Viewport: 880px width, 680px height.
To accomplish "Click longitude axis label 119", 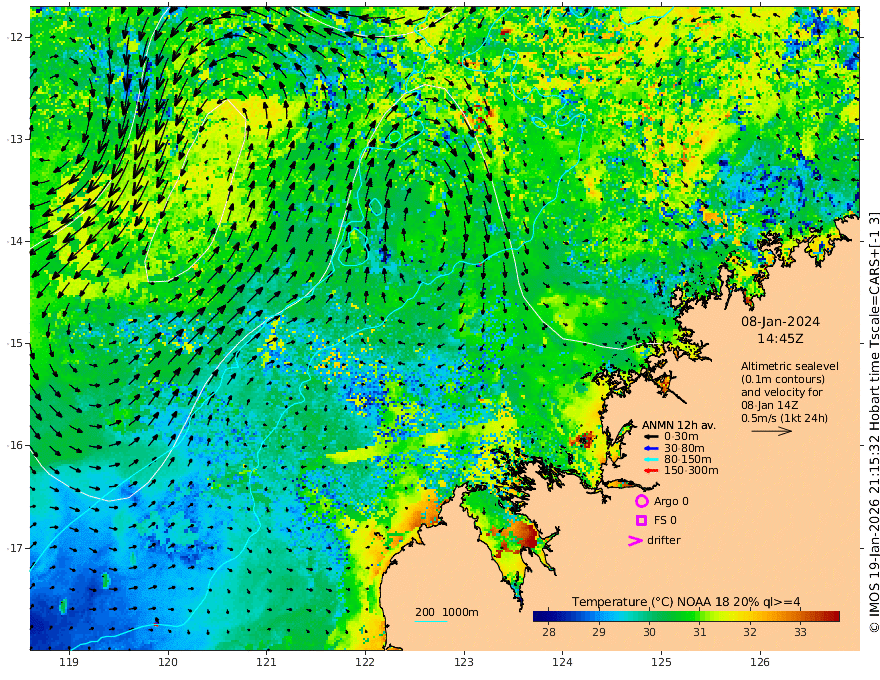I will (69, 663).
